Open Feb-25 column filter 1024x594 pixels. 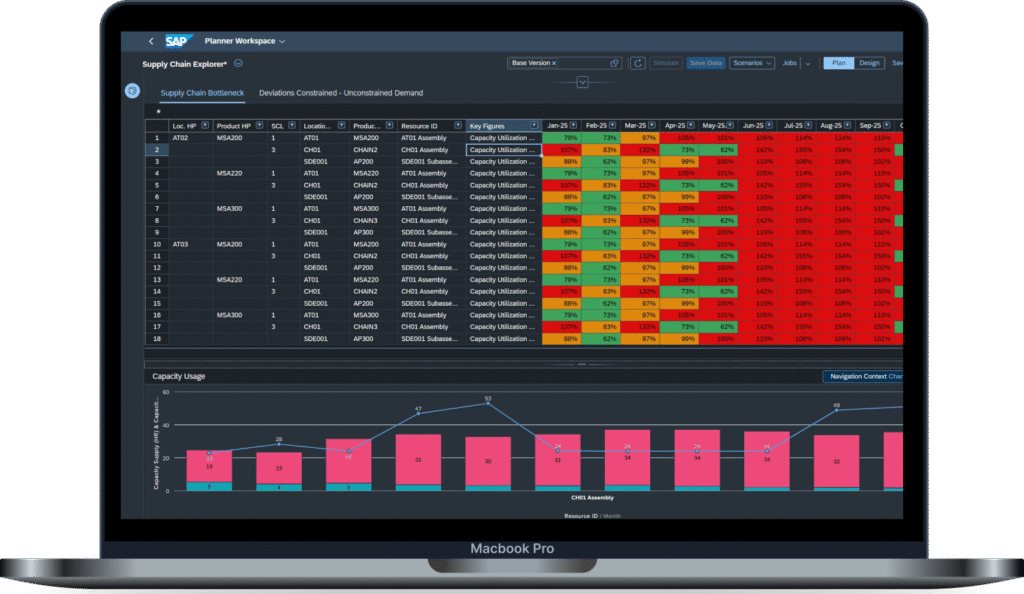pos(613,125)
